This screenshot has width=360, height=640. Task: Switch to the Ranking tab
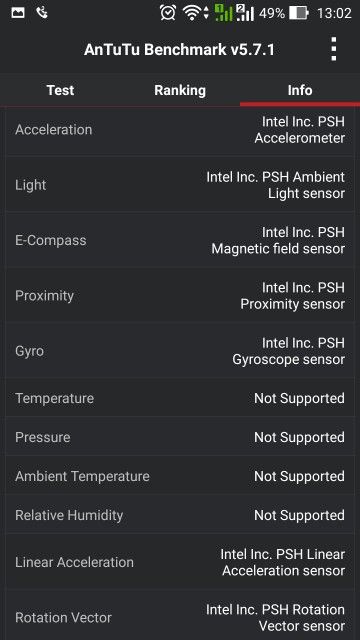(x=180, y=90)
